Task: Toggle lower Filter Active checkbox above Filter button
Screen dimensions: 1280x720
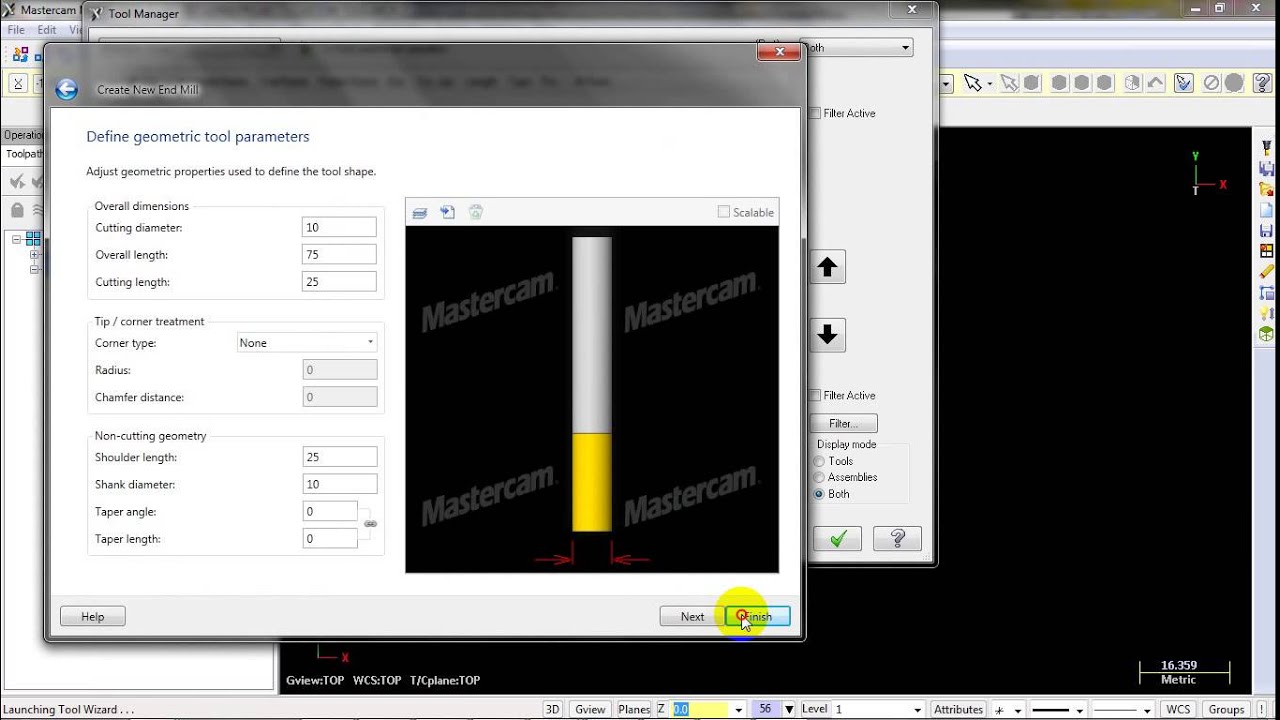Action: 815,395
